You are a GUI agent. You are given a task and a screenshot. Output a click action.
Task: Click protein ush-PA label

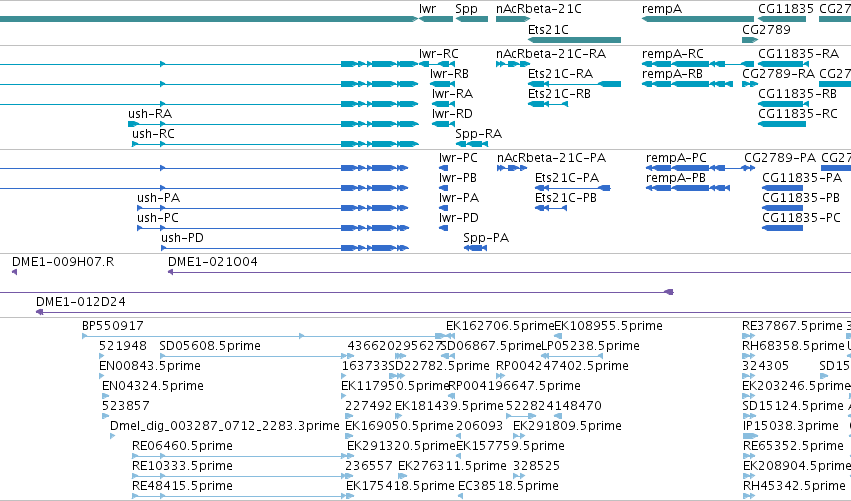pyautogui.click(x=158, y=198)
